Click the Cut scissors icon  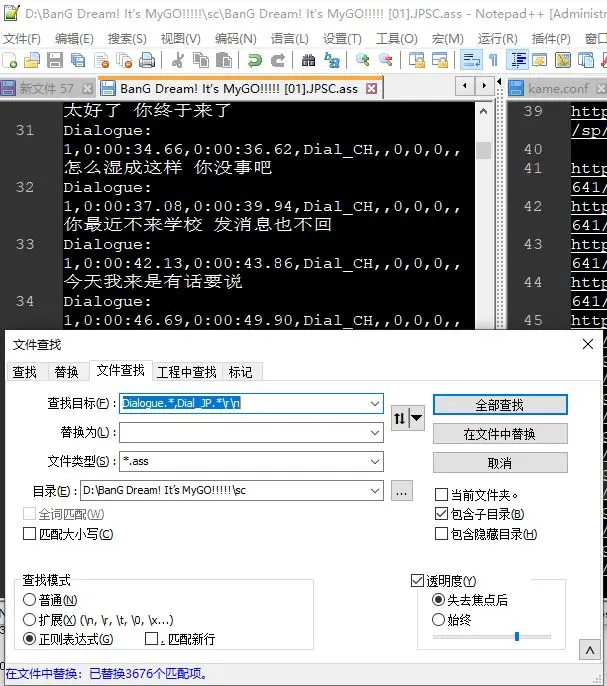177,60
